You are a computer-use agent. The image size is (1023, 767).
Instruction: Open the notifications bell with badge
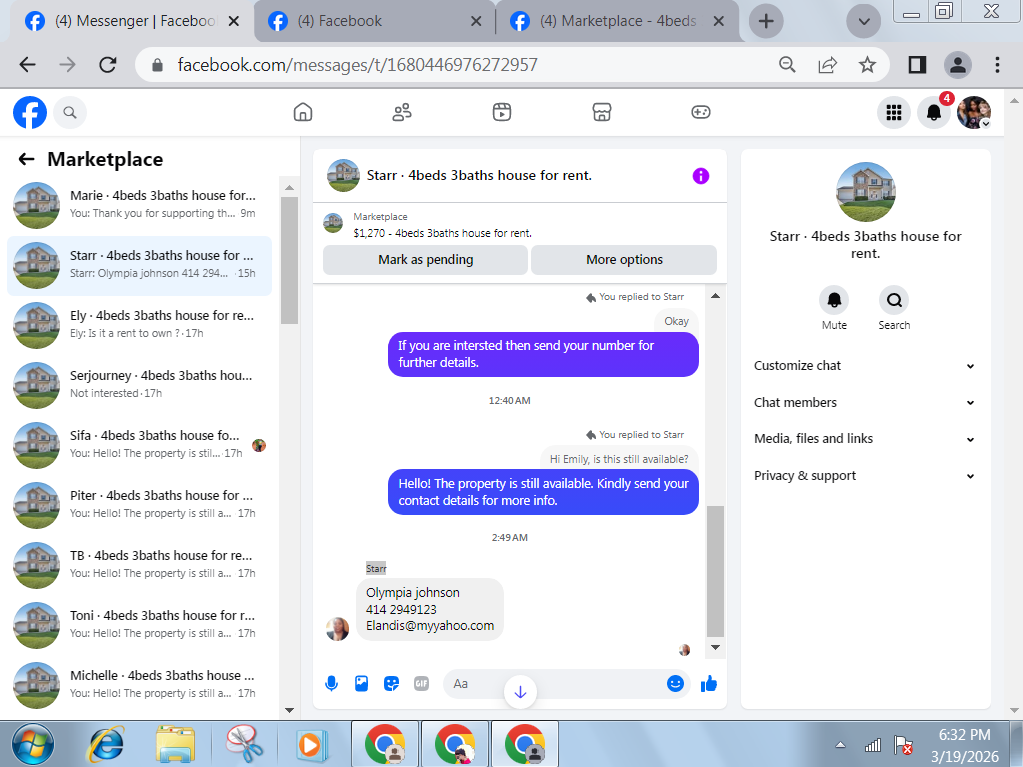(x=934, y=112)
